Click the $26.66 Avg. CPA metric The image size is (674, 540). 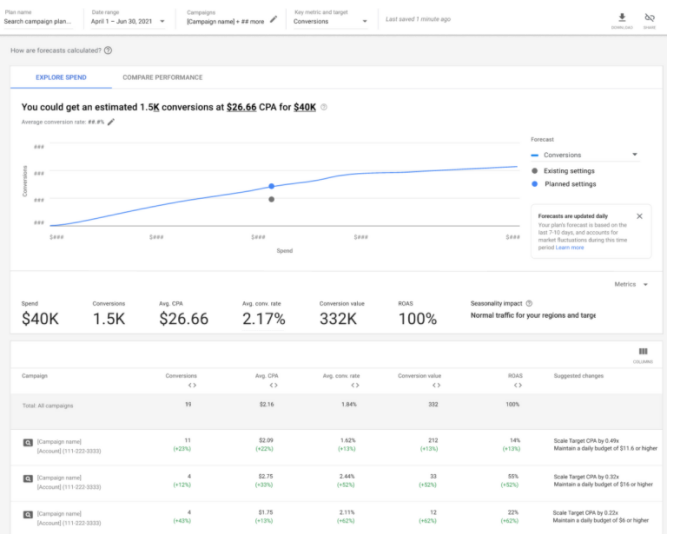(184, 319)
